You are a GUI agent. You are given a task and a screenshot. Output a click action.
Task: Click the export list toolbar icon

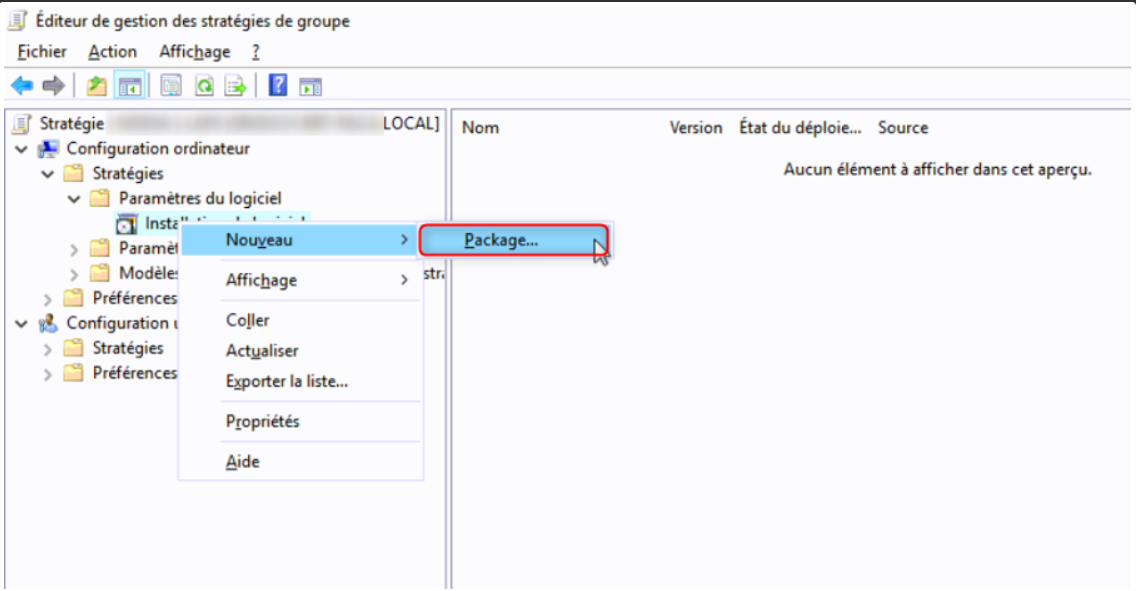point(235,86)
